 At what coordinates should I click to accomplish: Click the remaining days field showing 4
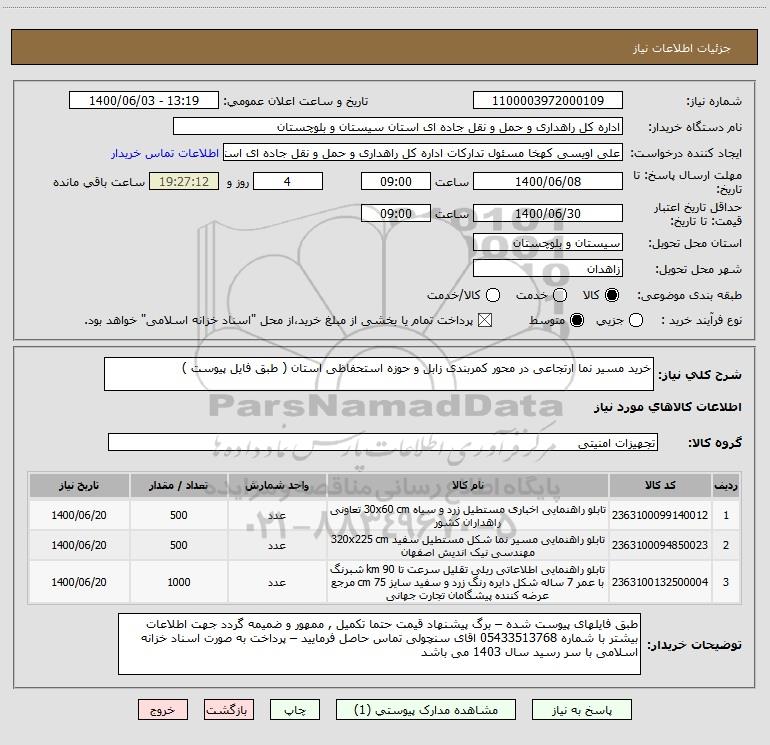[x=288, y=181]
